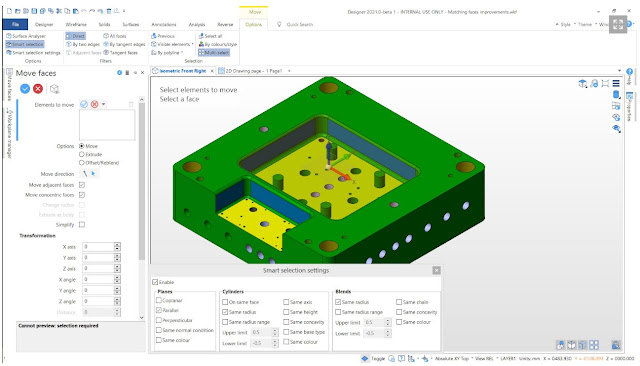Click the Undo arrow in quick access toolbar
The width and height of the screenshot is (640, 366).
[84, 11]
